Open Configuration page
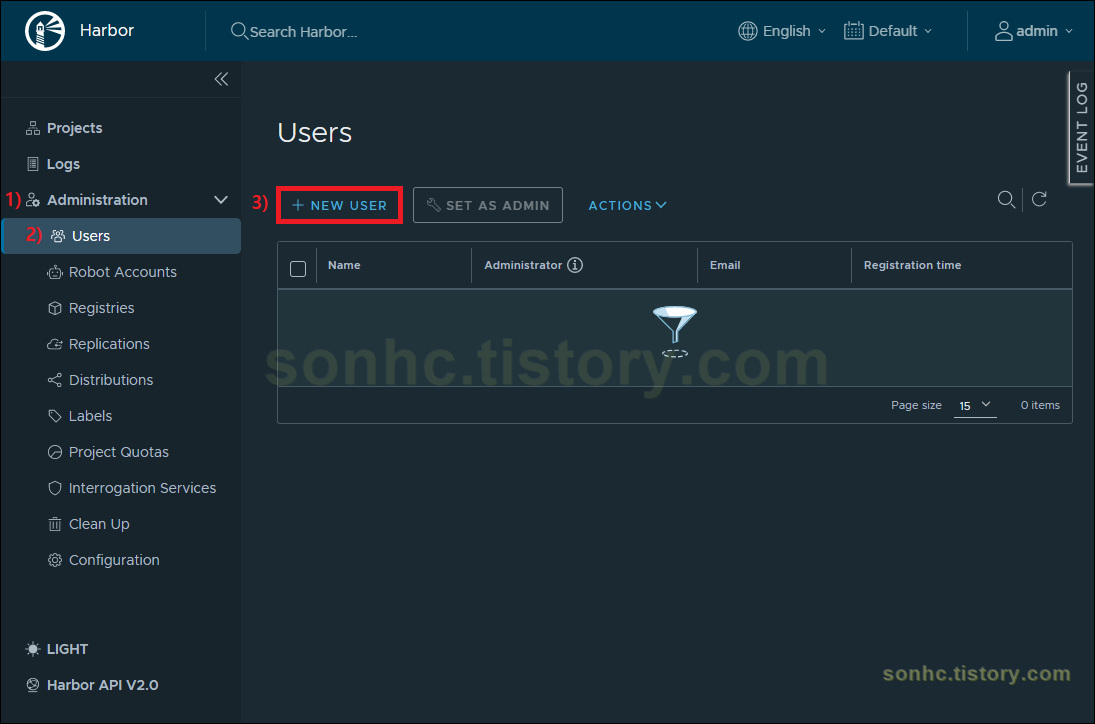 [114, 560]
